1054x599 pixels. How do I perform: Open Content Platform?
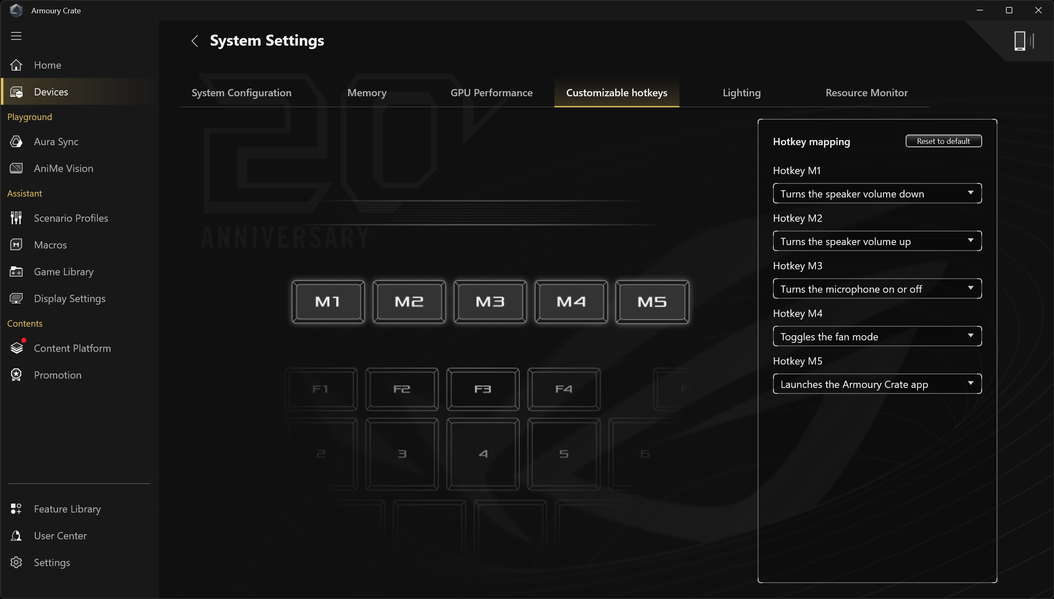point(73,348)
